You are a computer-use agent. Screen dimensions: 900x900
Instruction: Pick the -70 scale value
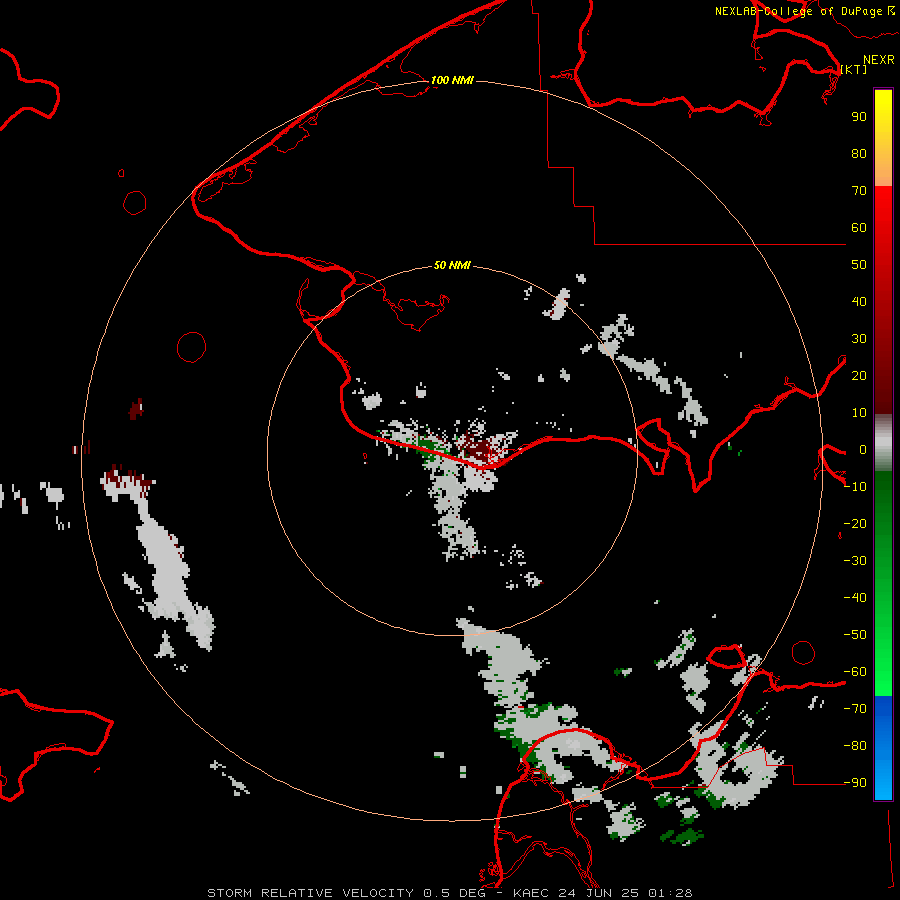tap(855, 709)
